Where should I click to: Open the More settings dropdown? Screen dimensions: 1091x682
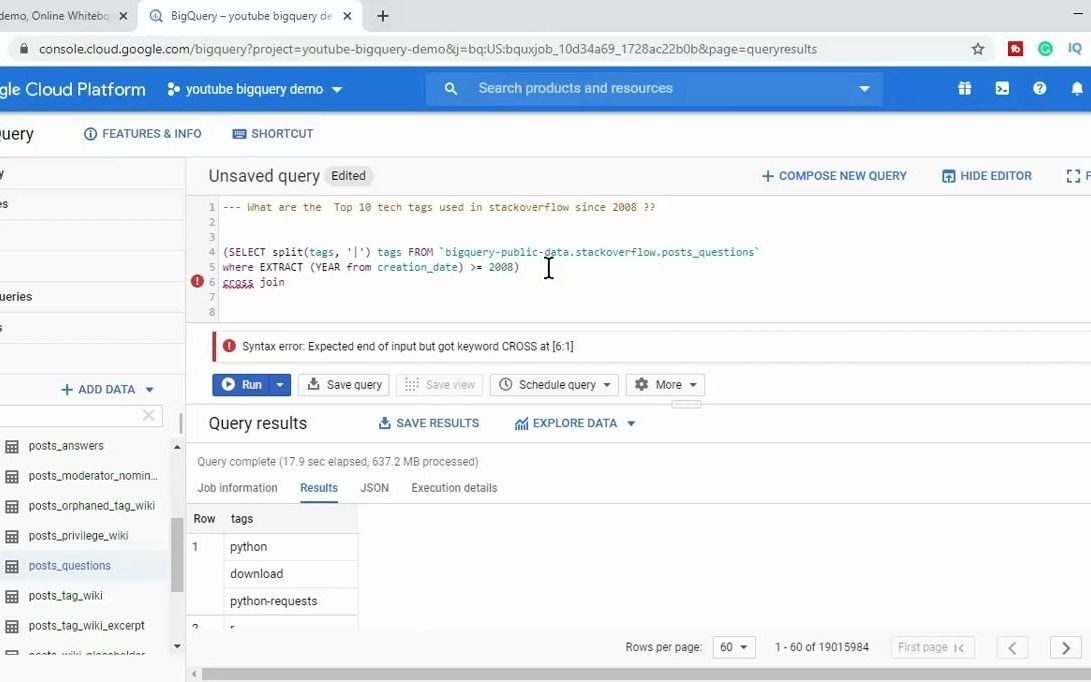tap(665, 385)
